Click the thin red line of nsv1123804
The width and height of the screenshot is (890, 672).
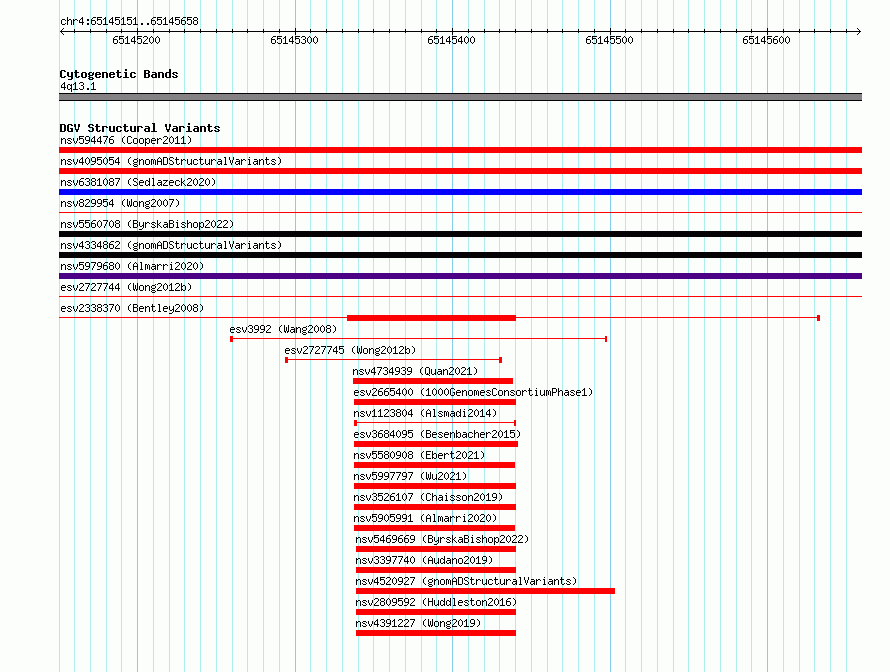435,423
